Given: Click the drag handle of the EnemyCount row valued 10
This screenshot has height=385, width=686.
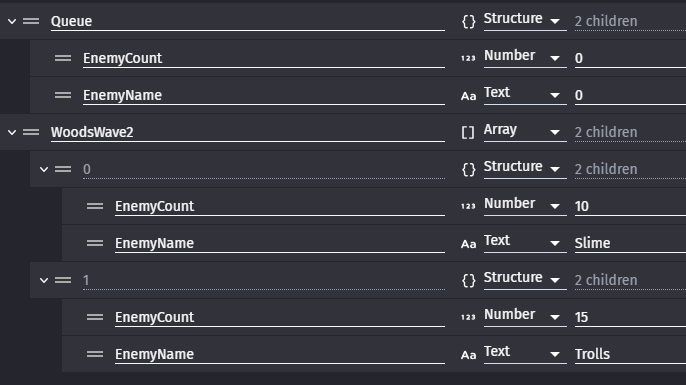Looking at the screenshot, I should click(x=95, y=206).
